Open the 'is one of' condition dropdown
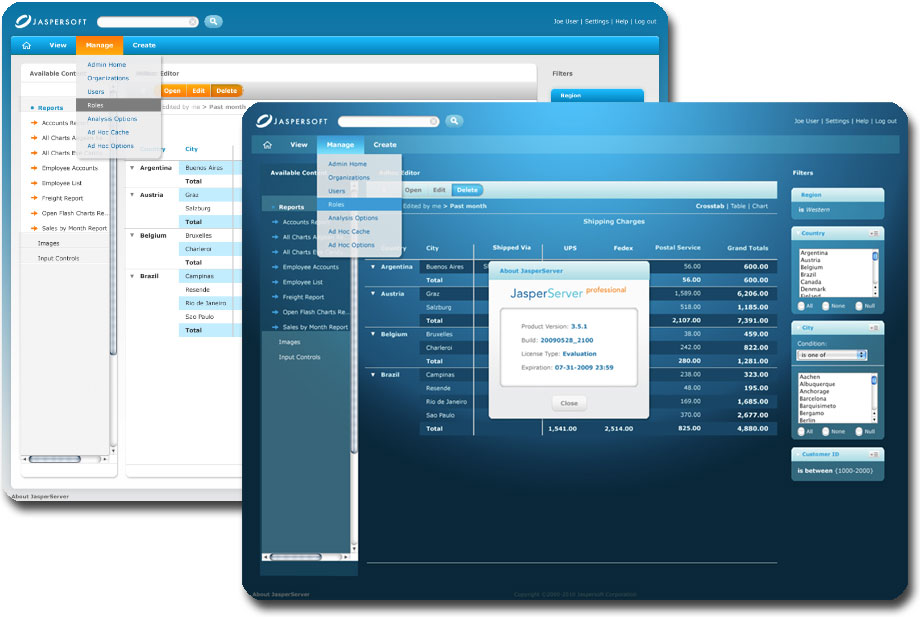 click(x=832, y=354)
